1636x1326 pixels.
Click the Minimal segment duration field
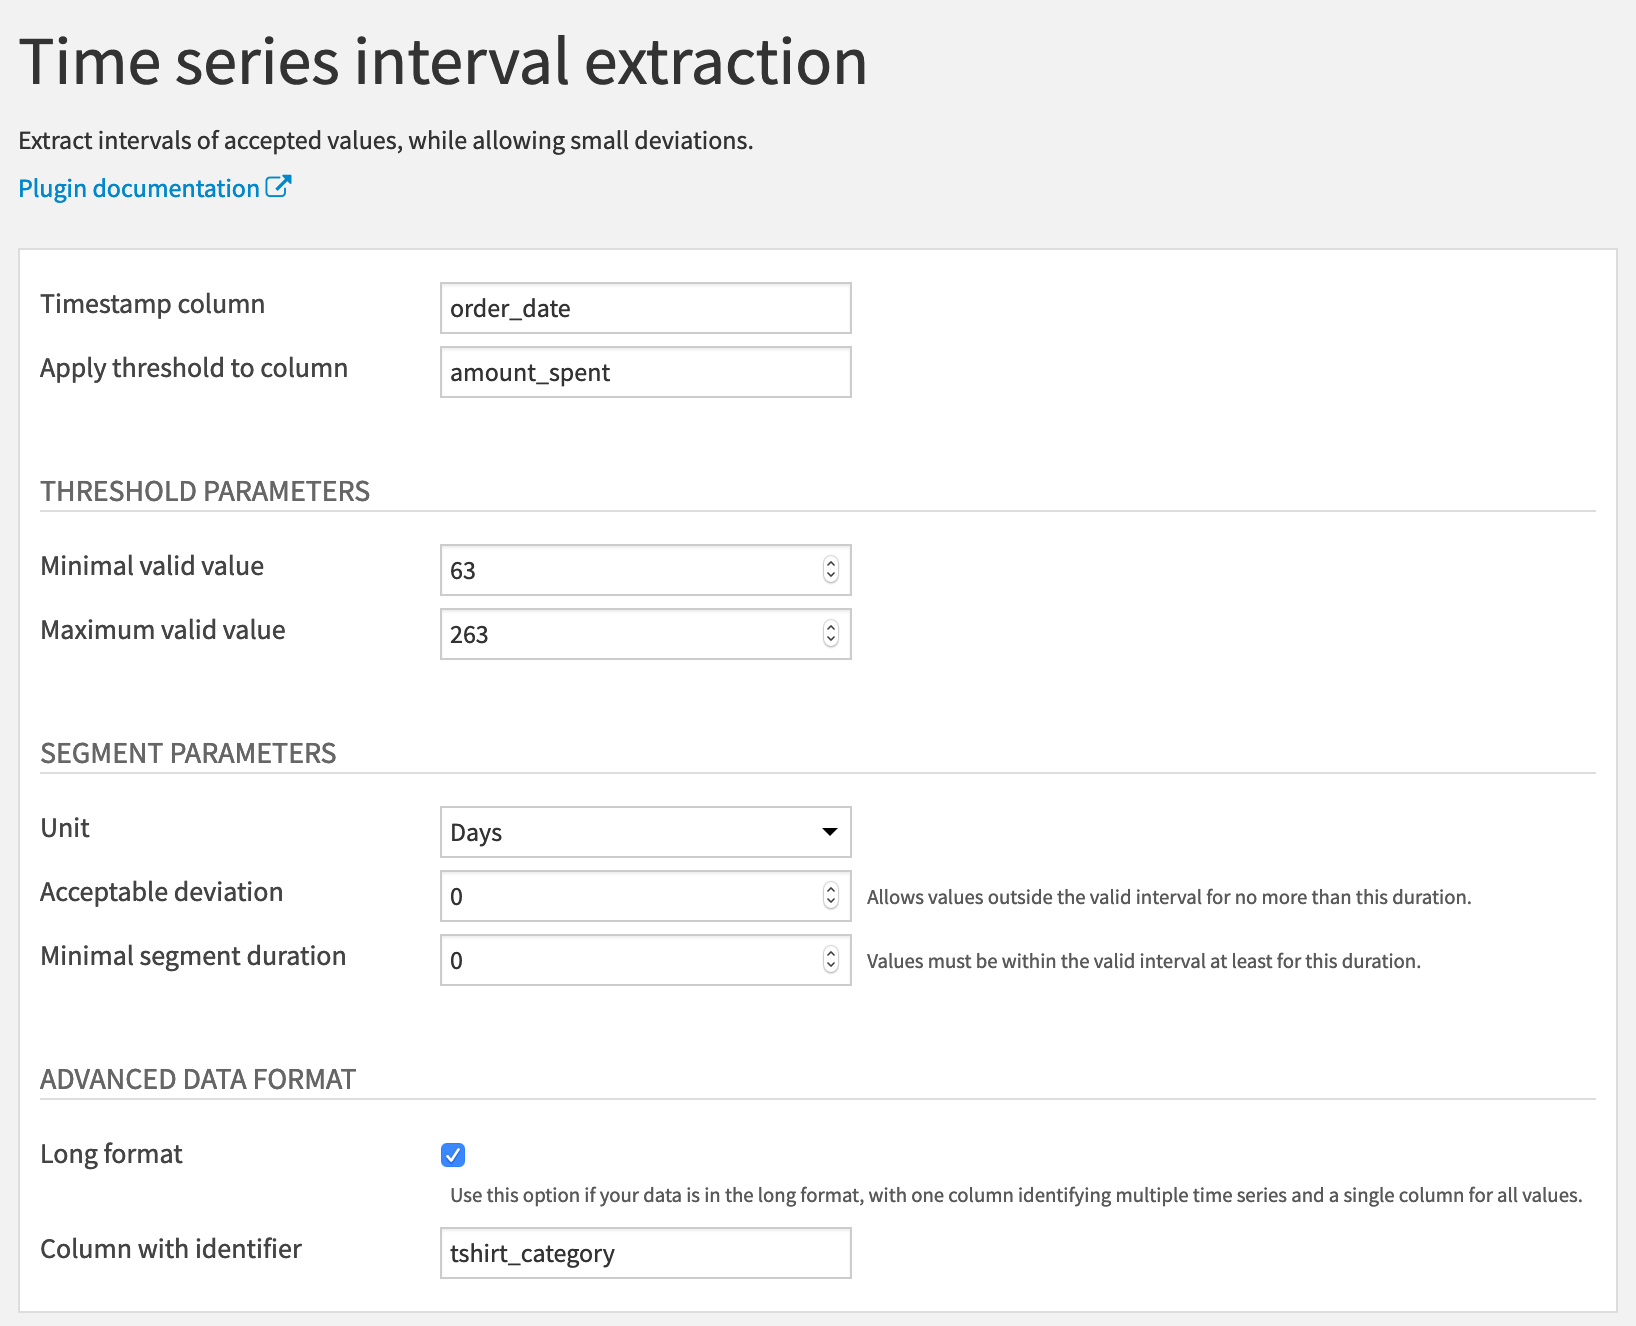pyautogui.click(x=630, y=960)
